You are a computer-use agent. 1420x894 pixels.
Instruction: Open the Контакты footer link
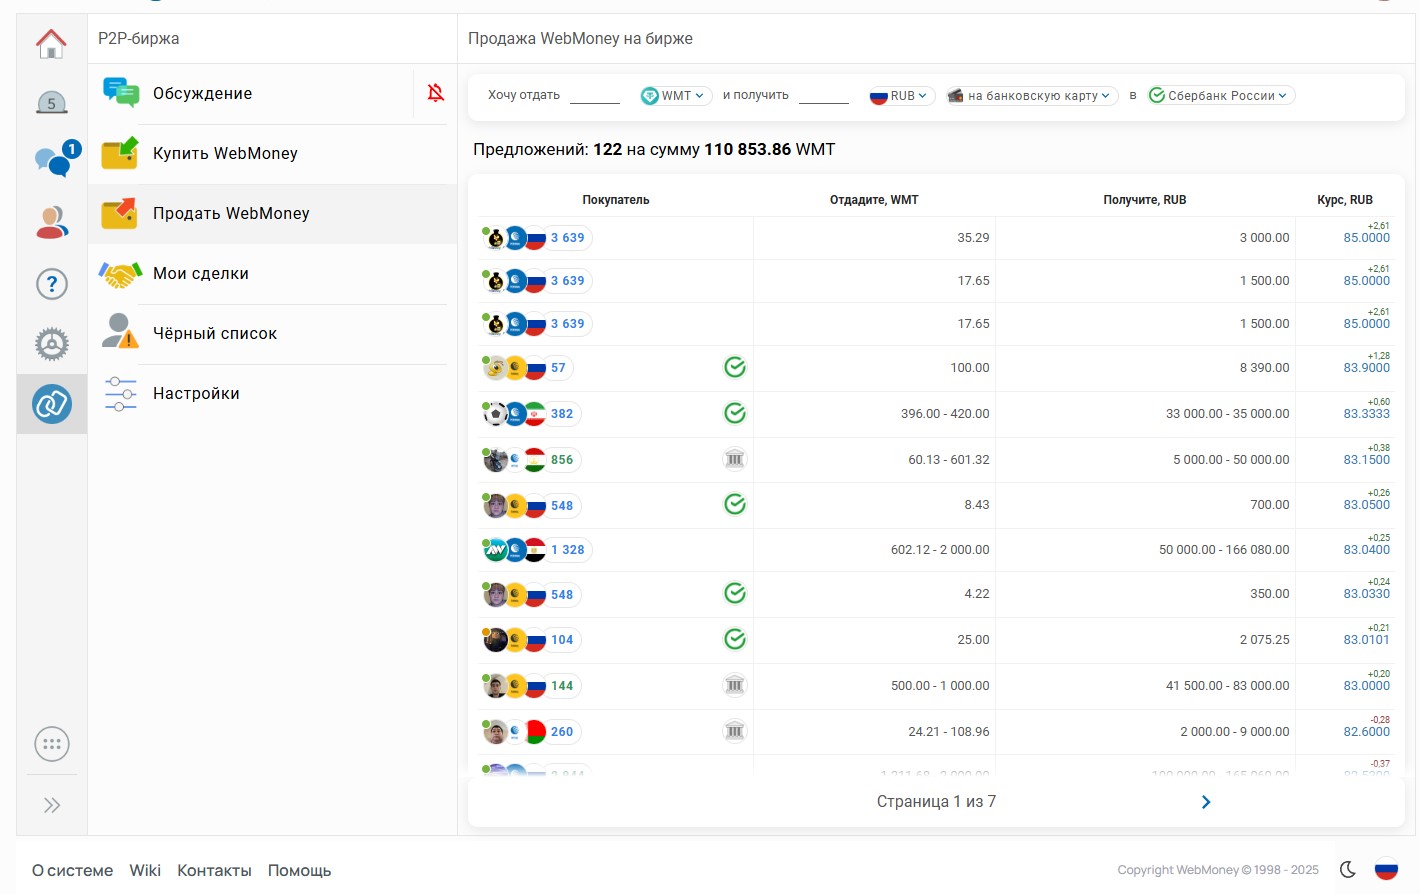pyautogui.click(x=214, y=871)
